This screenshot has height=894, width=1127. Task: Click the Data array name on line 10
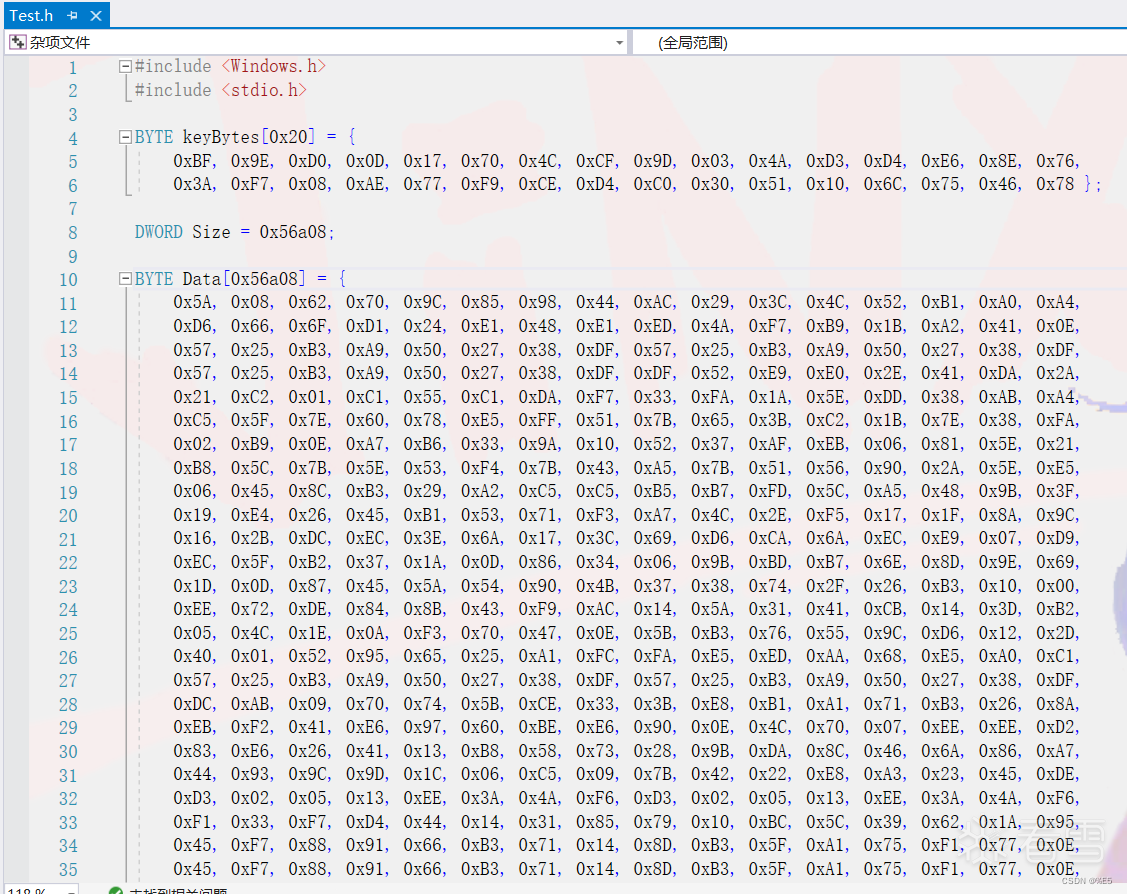[x=202, y=279]
